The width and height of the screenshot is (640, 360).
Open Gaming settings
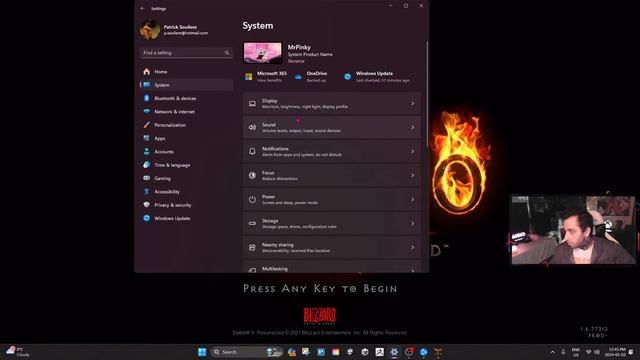pyautogui.click(x=187, y=178)
